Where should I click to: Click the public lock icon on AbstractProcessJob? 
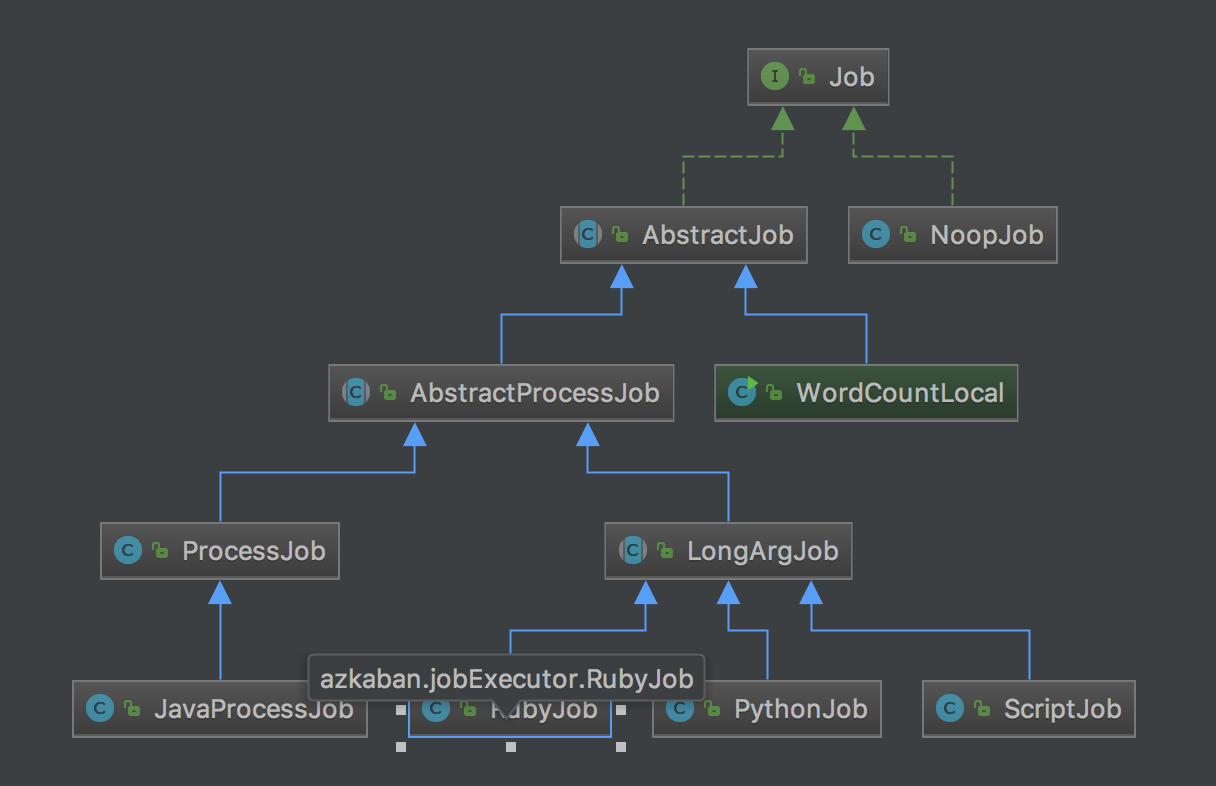(388, 393)
